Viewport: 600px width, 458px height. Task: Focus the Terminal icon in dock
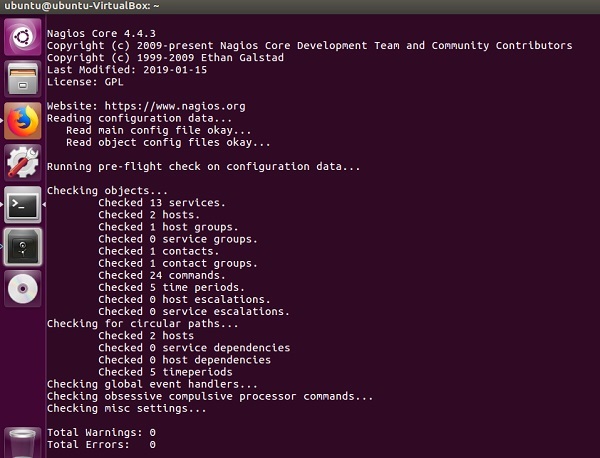tap(22, 204)
